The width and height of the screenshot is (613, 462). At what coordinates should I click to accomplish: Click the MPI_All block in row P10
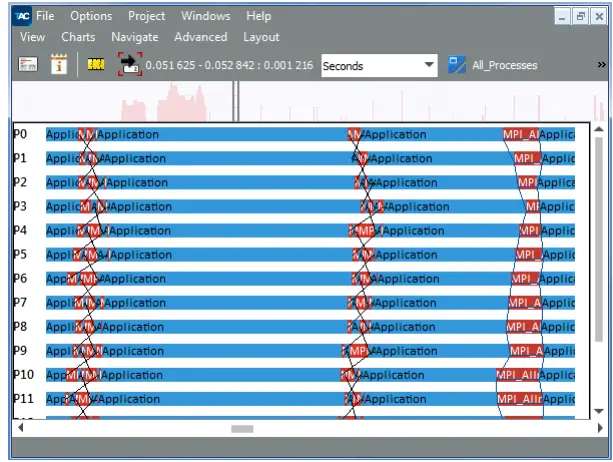[x=517, y=375]
